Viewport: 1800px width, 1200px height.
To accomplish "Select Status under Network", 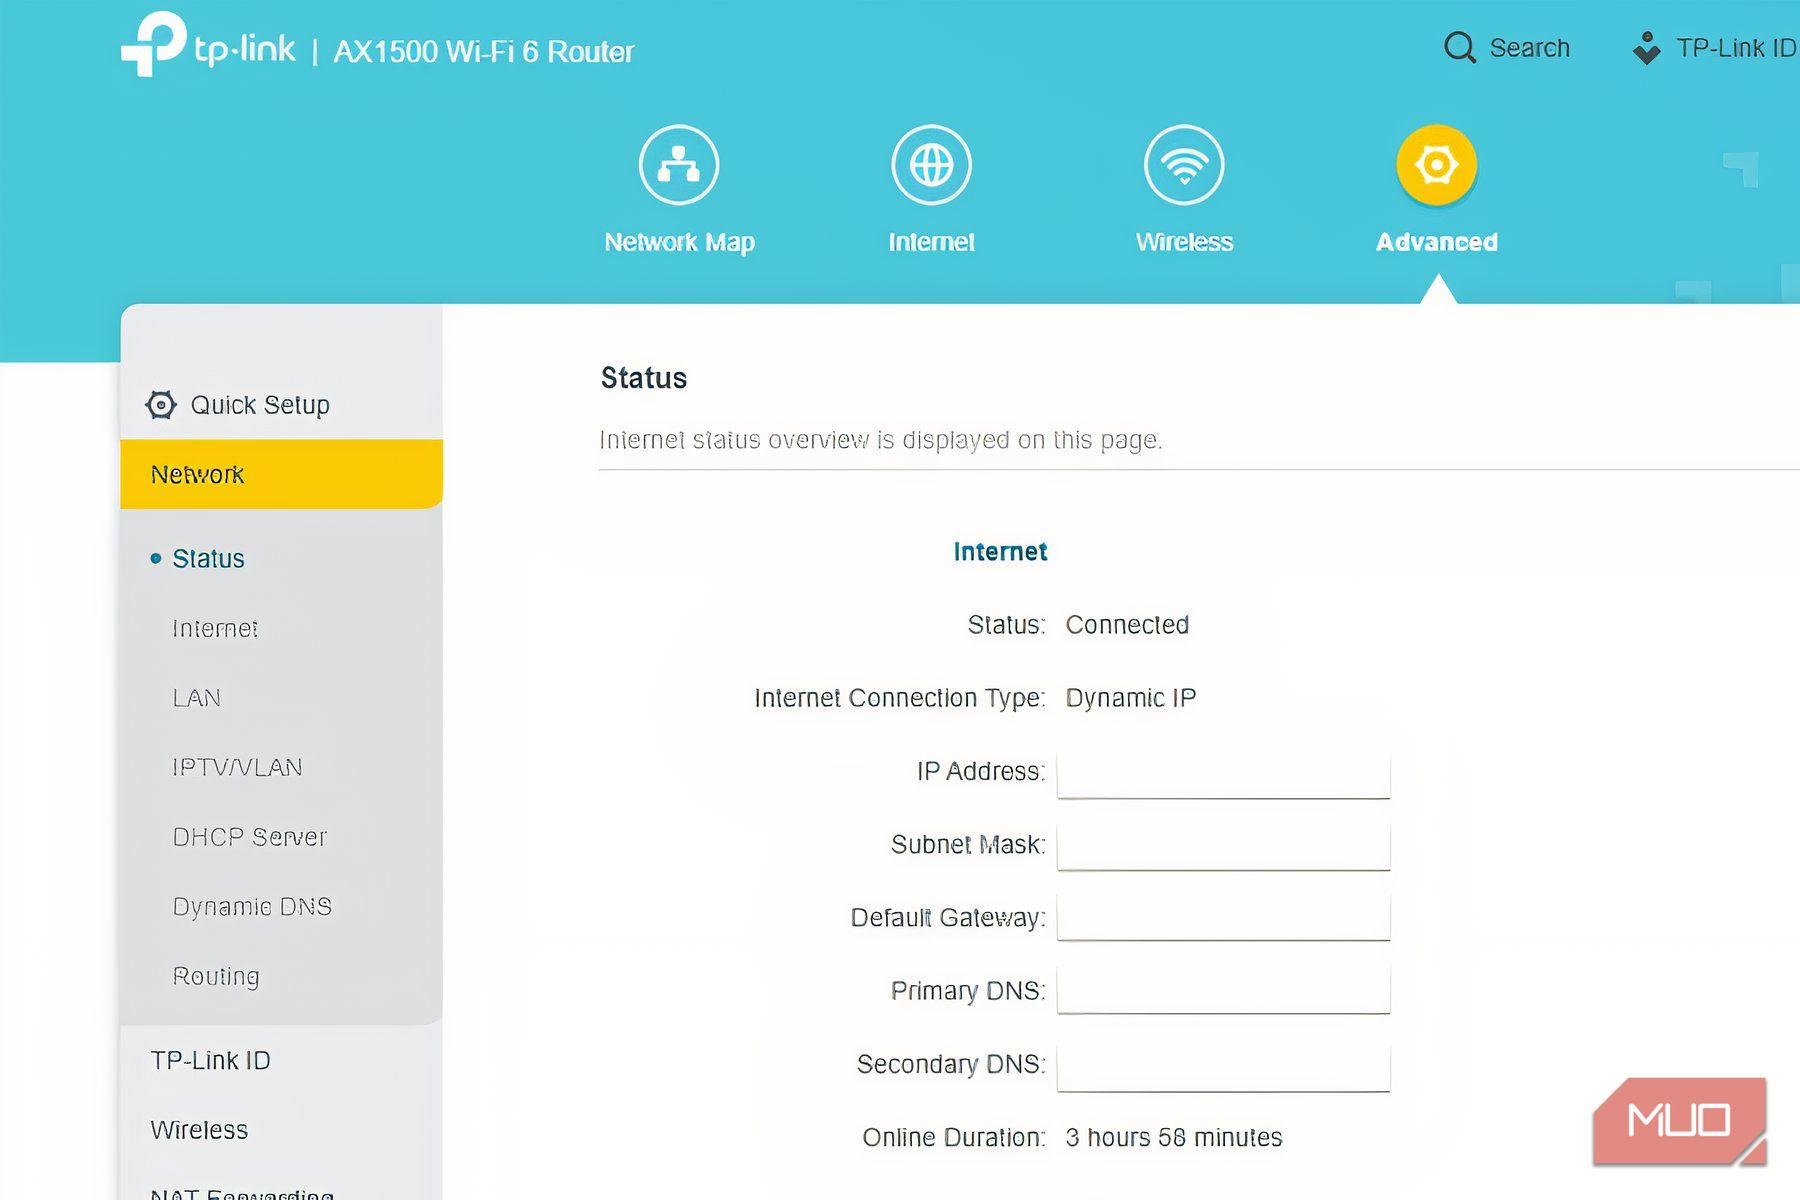I will pyautogui.click(x=208, y=559).
